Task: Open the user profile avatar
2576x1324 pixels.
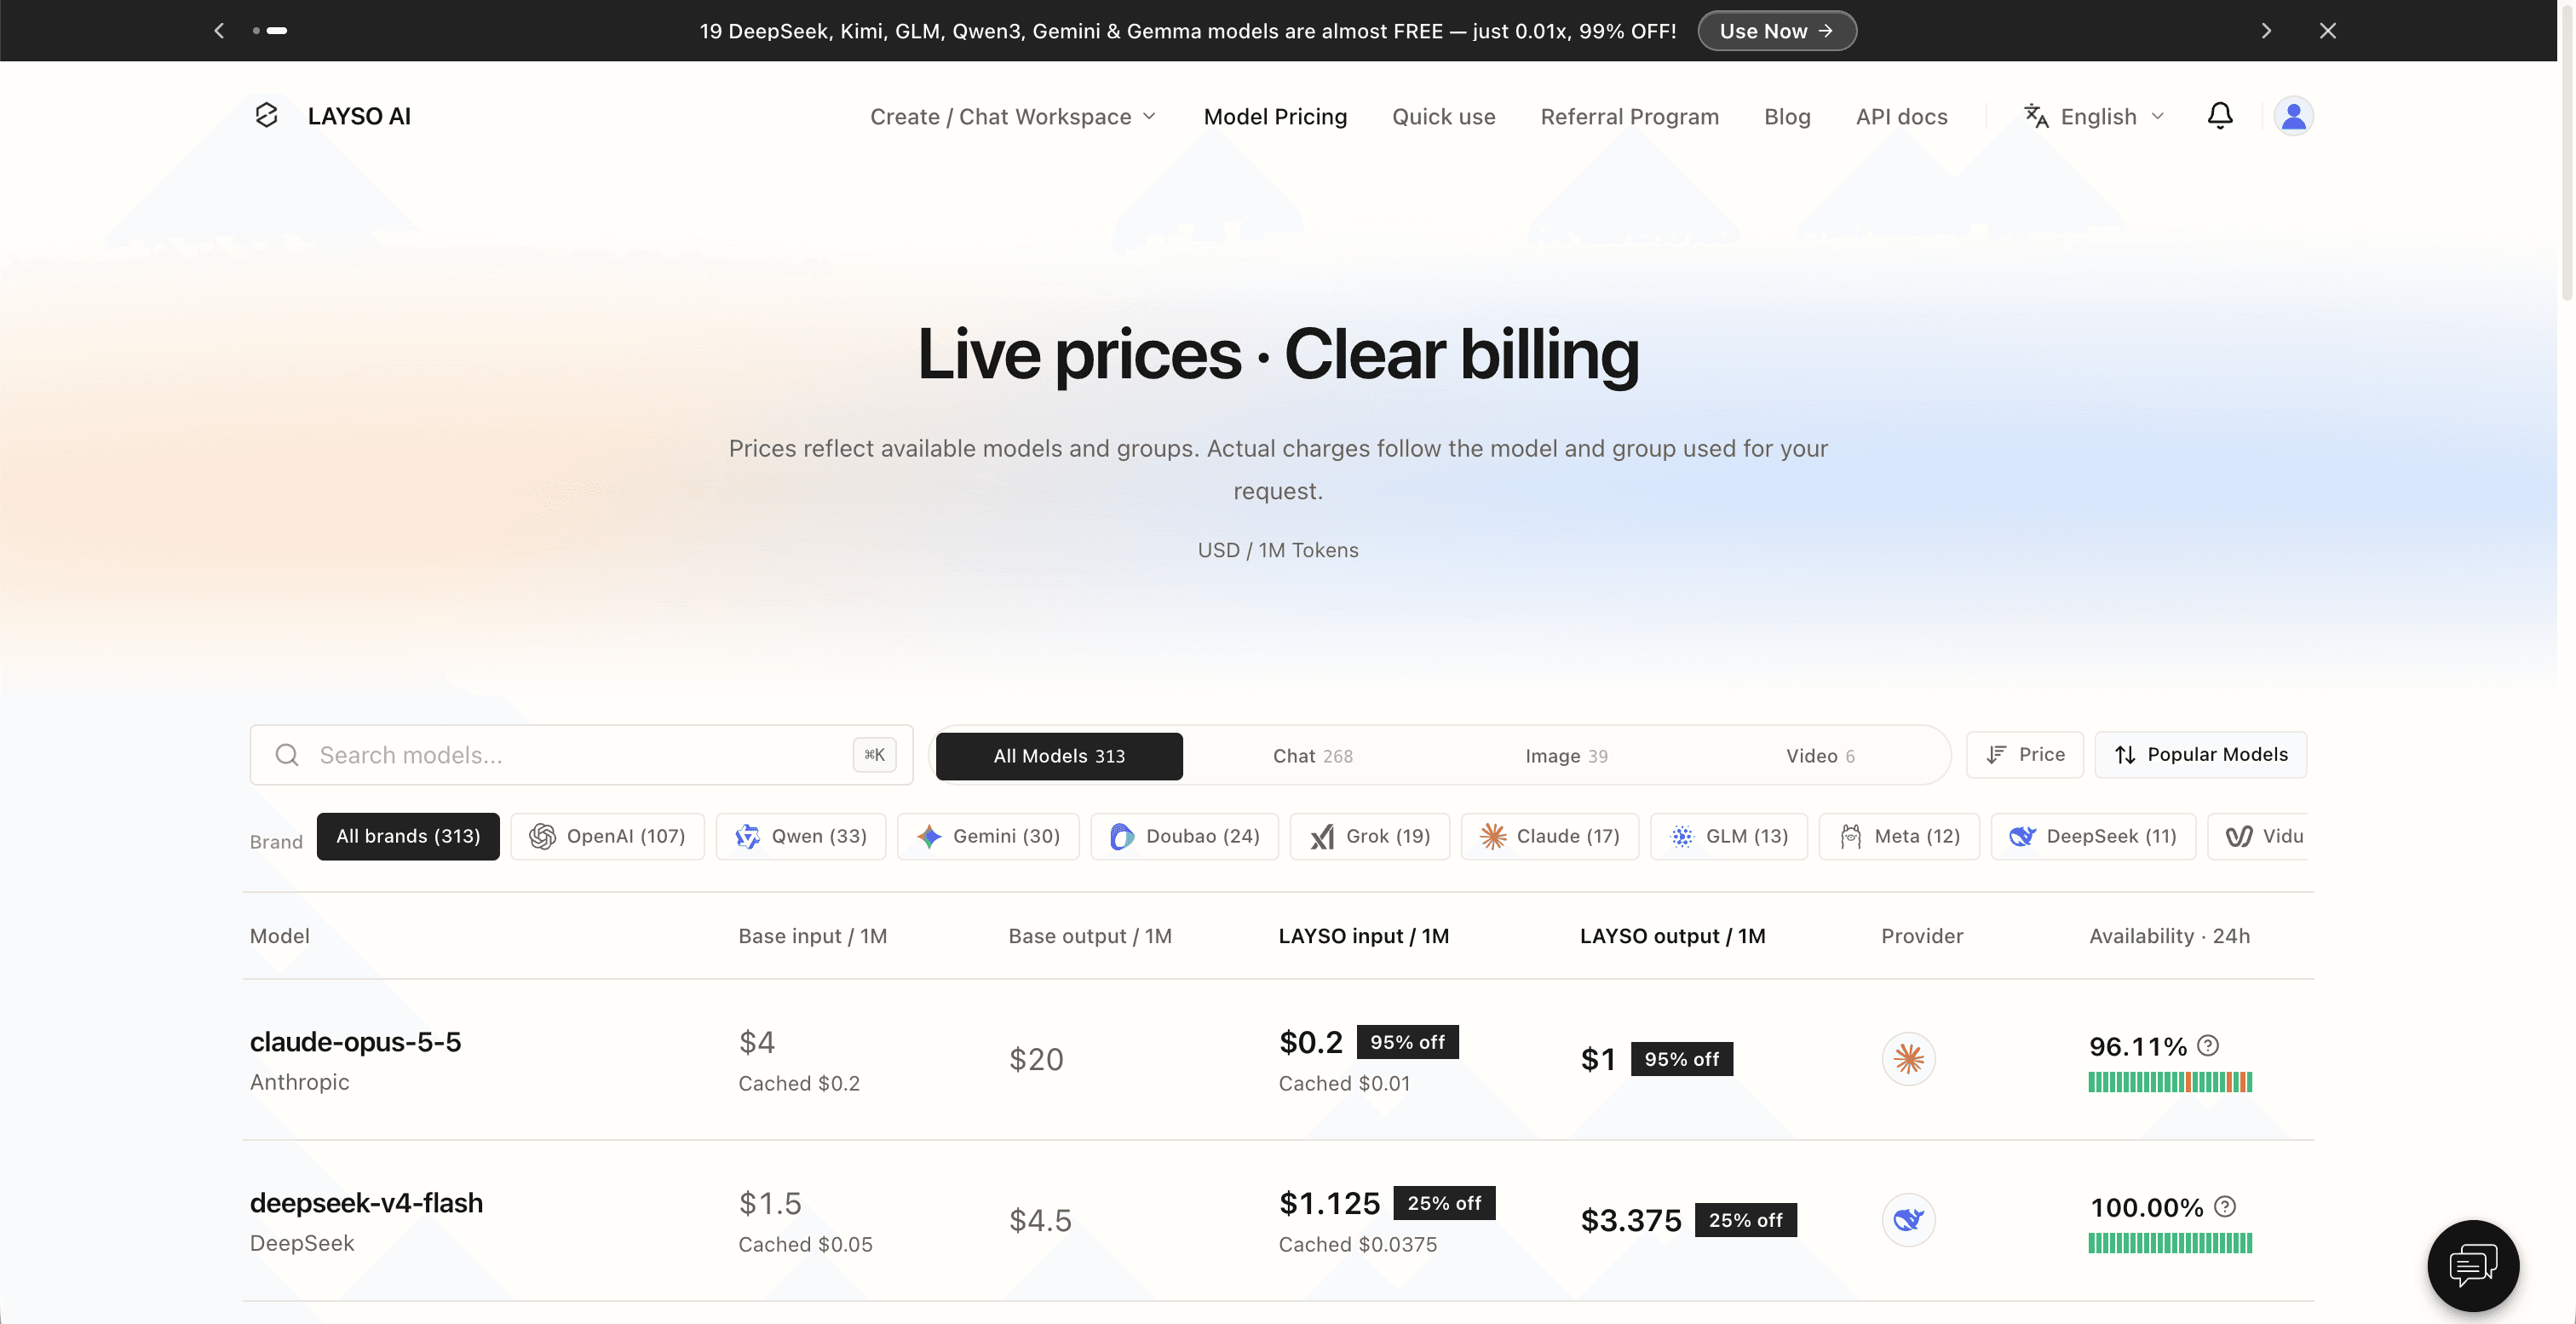Action: click(x=2293, y=116)
